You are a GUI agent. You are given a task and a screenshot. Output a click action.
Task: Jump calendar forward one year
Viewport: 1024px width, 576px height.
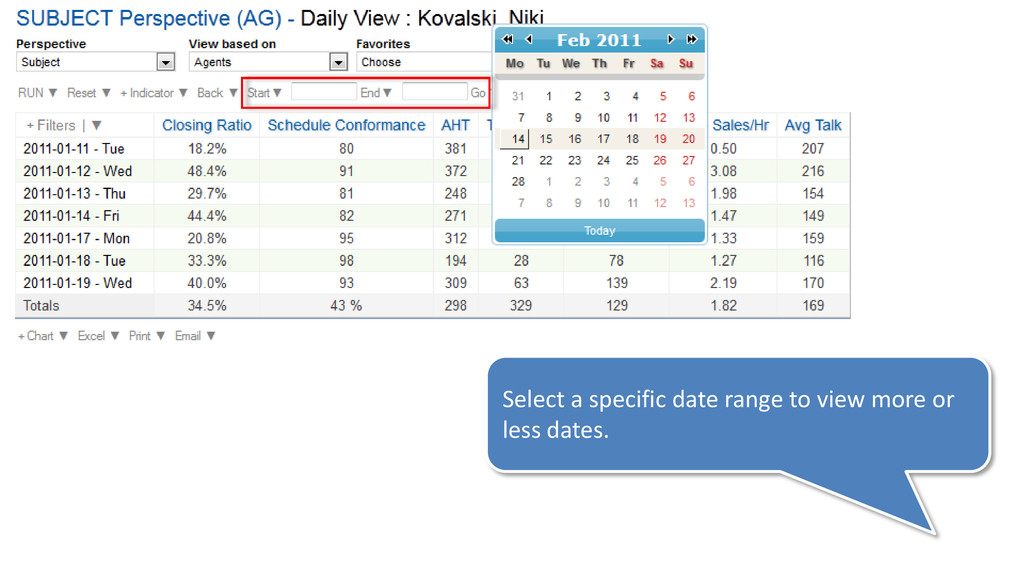point(692,40)
